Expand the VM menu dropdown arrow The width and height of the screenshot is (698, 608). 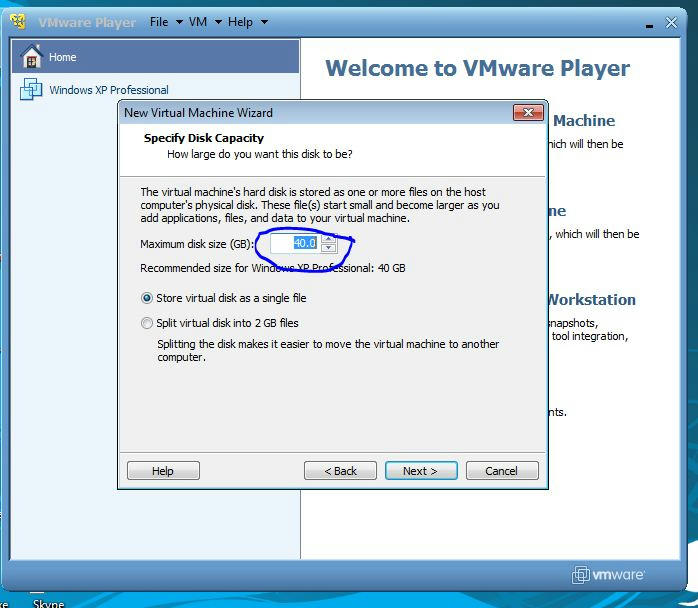218,22
